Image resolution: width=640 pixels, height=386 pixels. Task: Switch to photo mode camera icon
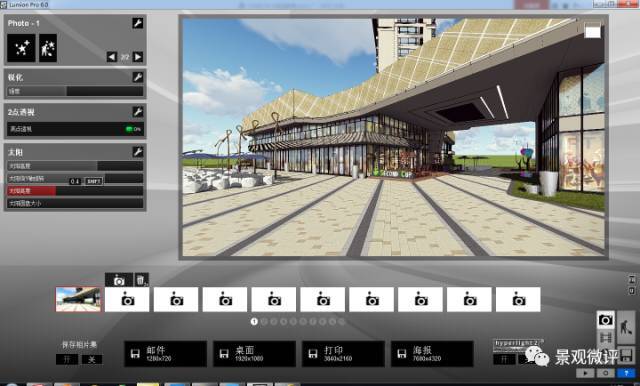click(606, 320)
